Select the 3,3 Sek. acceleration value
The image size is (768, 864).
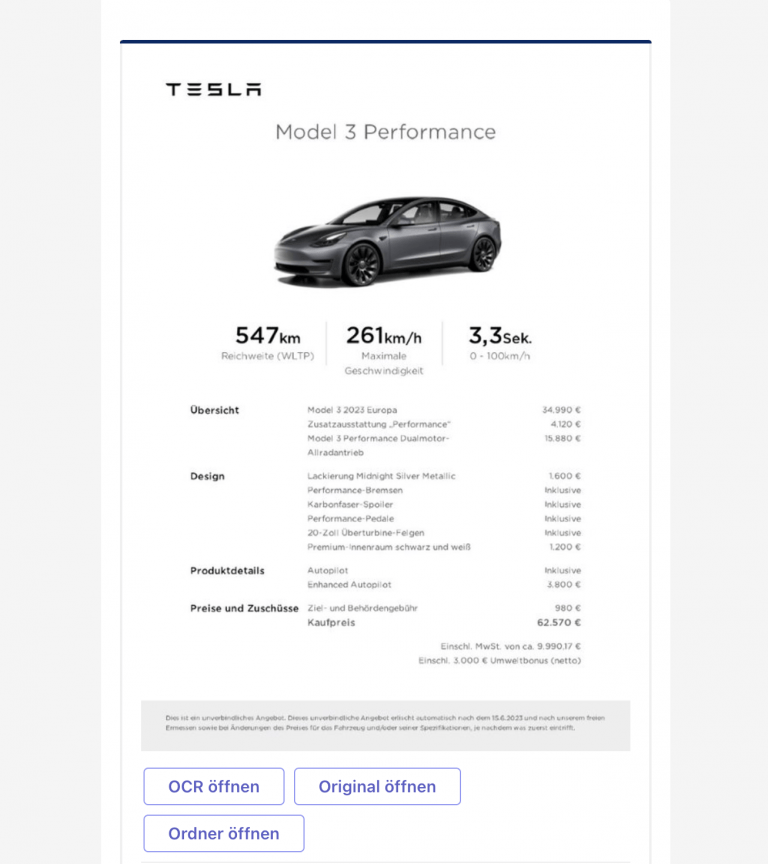(500, 336)
